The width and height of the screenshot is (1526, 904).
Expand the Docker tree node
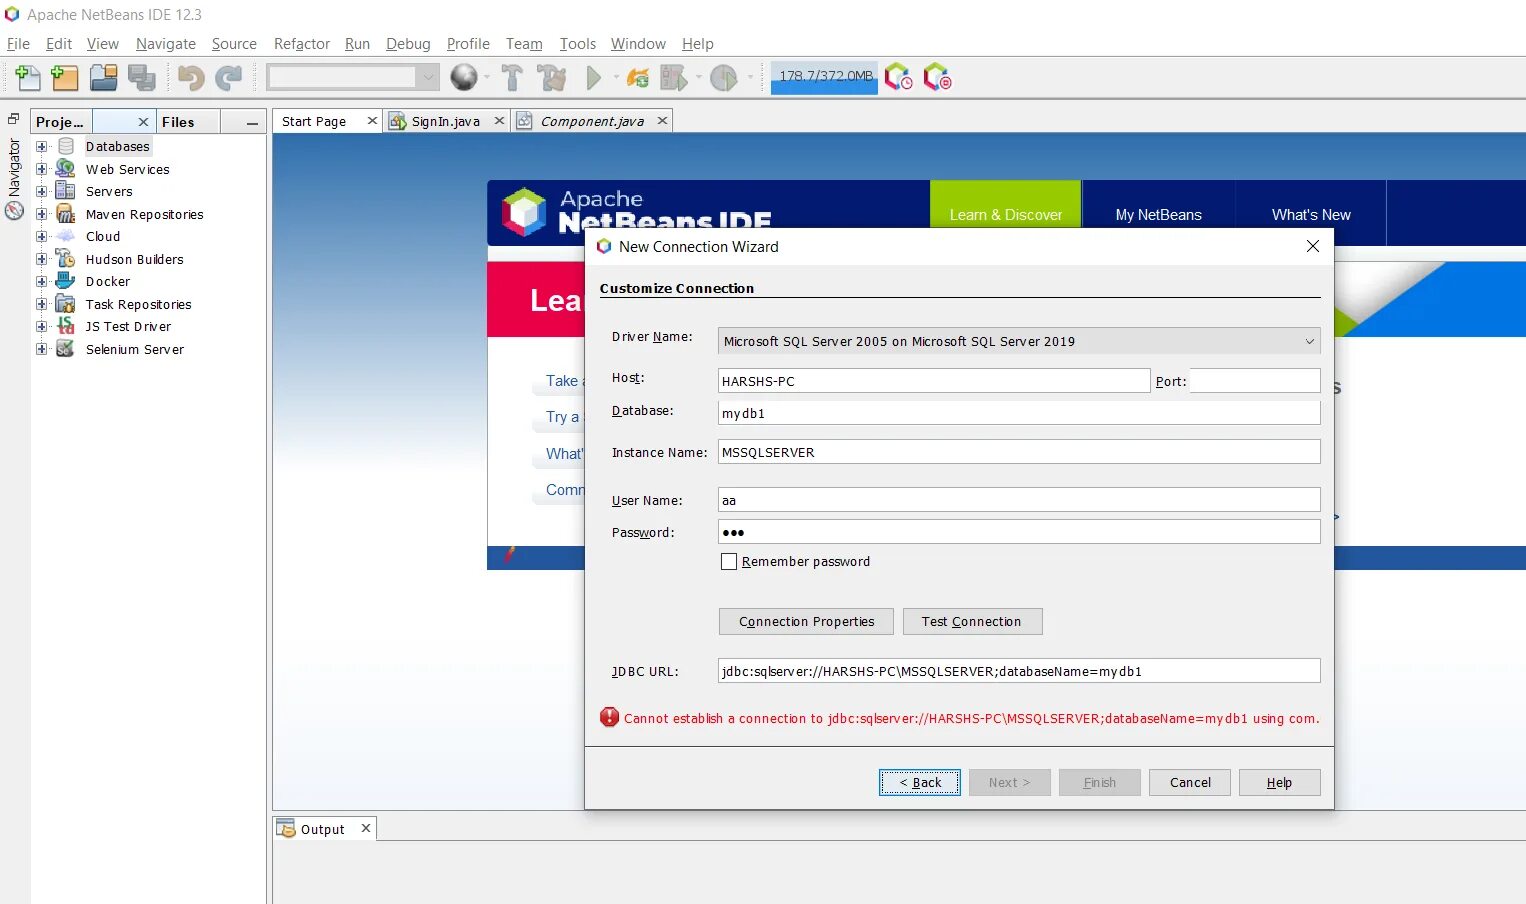tap(42, 281)
